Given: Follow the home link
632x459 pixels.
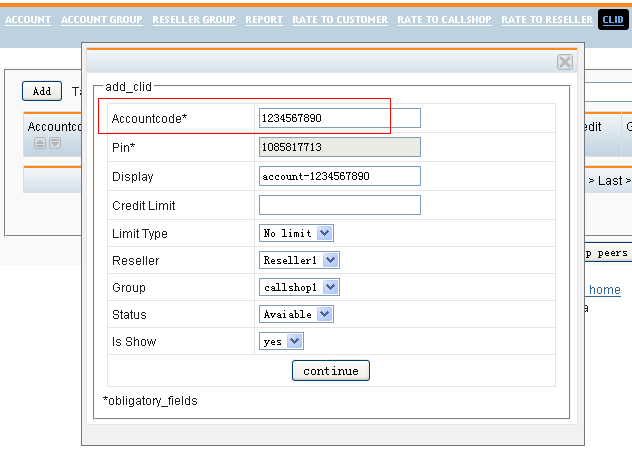Looking at the screenshot, I should (604, 290).
